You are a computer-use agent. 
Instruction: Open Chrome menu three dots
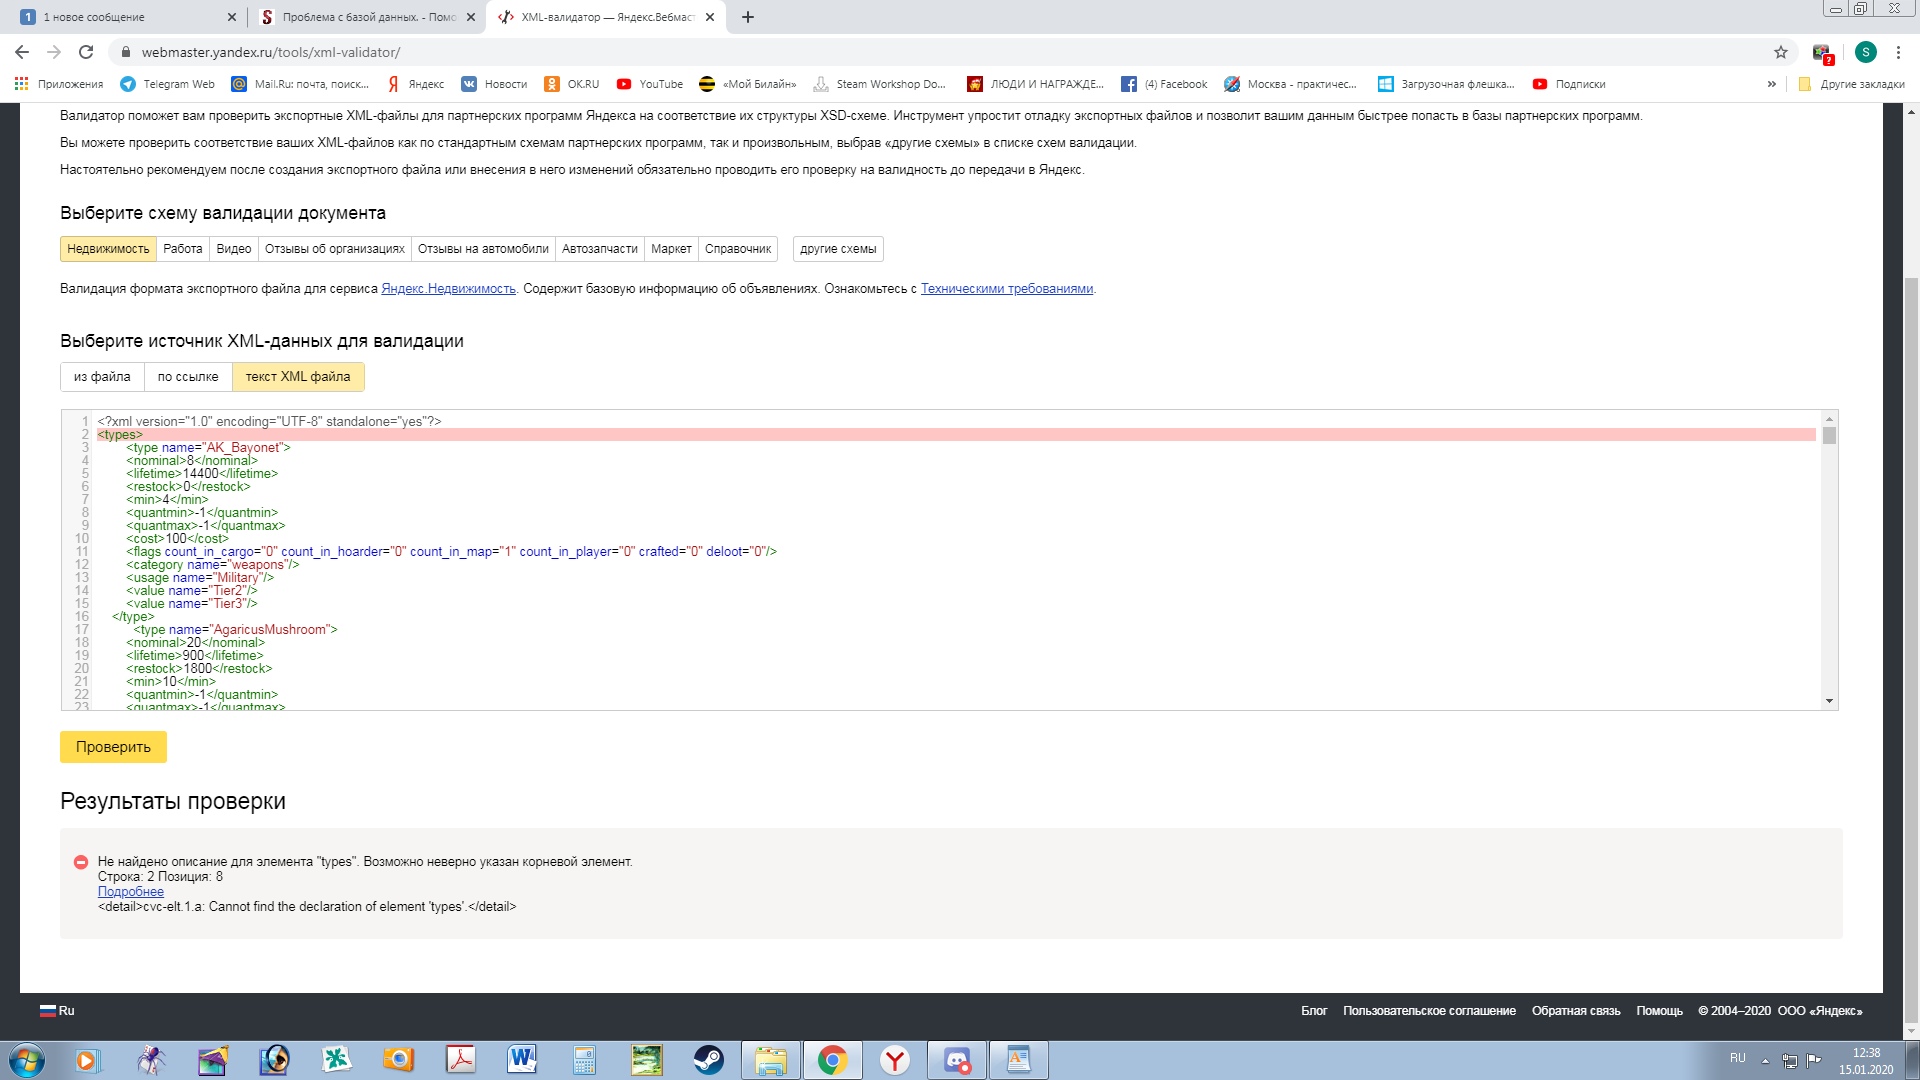[1898, 52]
